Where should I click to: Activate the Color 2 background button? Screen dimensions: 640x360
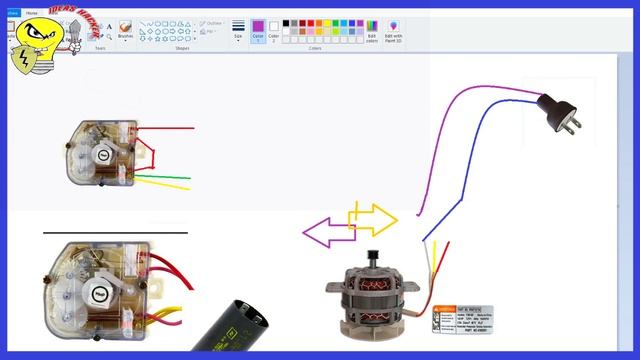(x=274, y=32)
